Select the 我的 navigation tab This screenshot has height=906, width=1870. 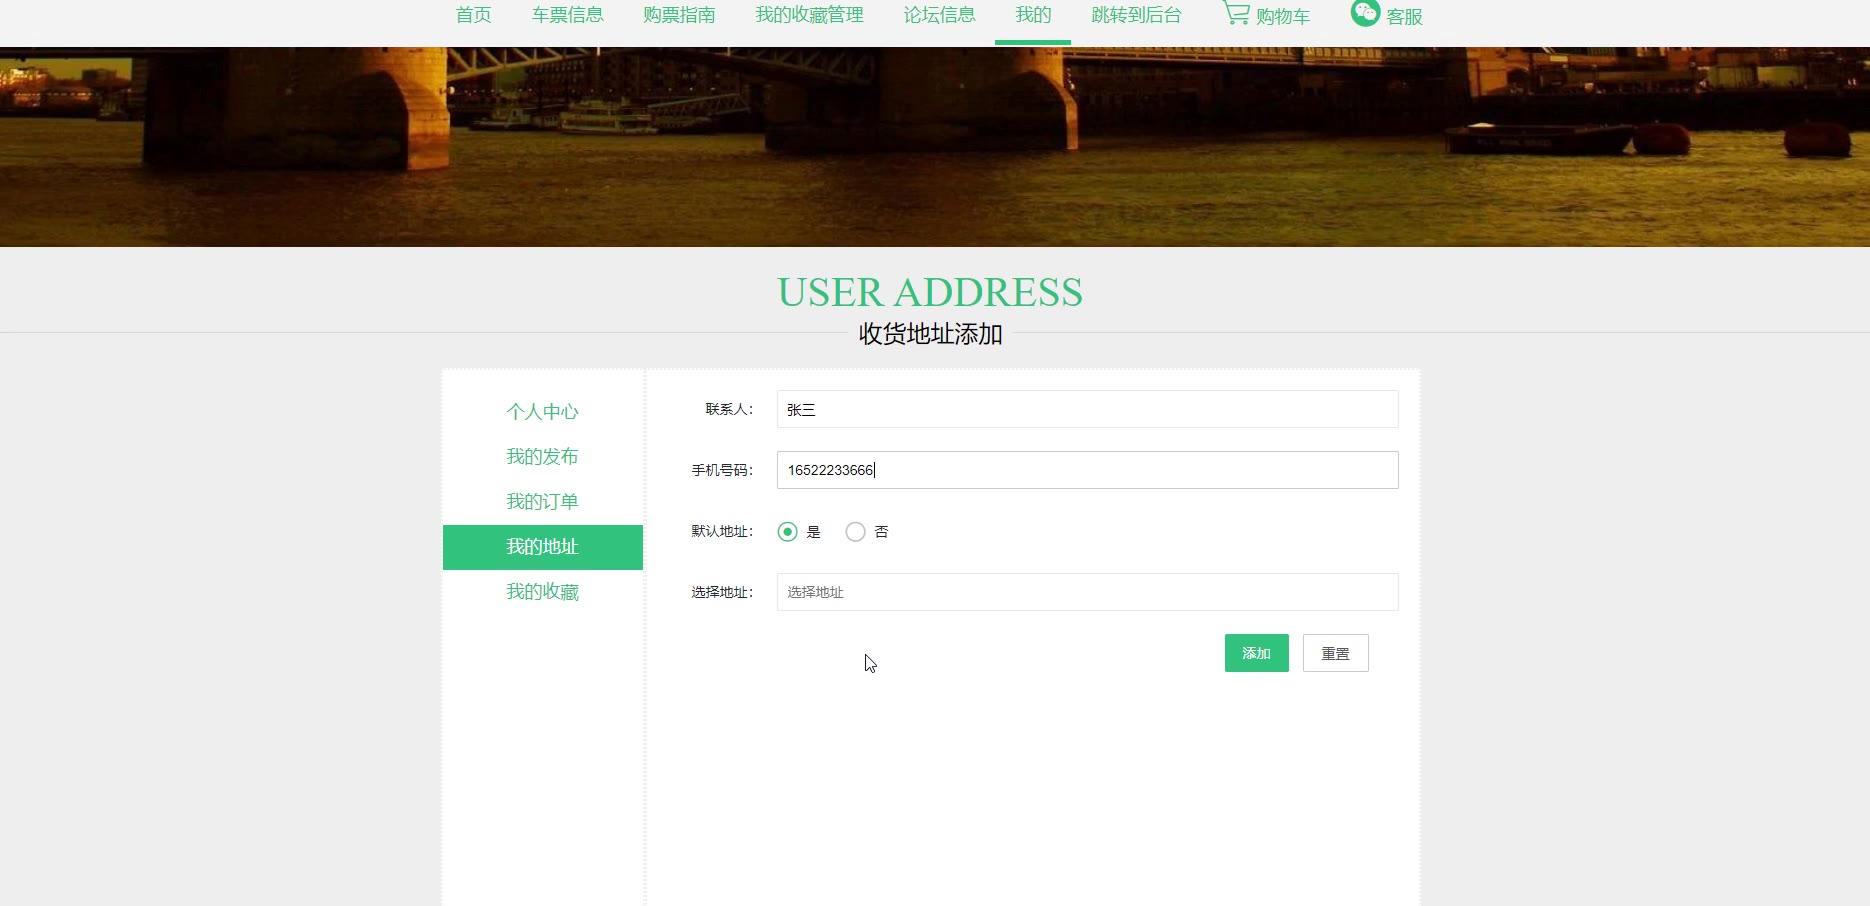point(1033,15)
